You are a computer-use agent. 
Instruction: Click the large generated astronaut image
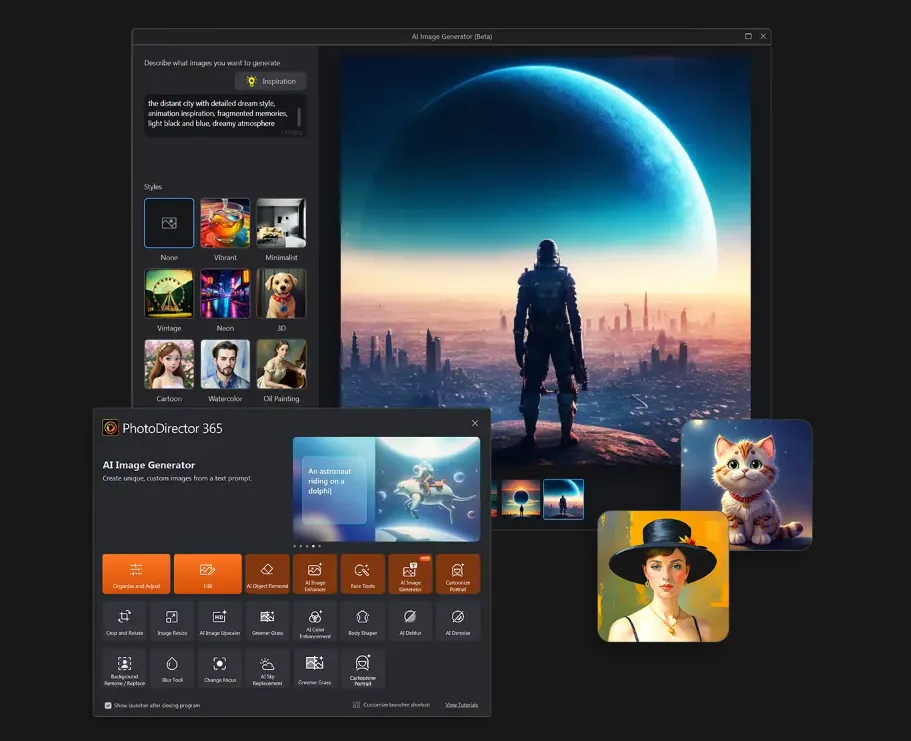[x=546, y=260]
